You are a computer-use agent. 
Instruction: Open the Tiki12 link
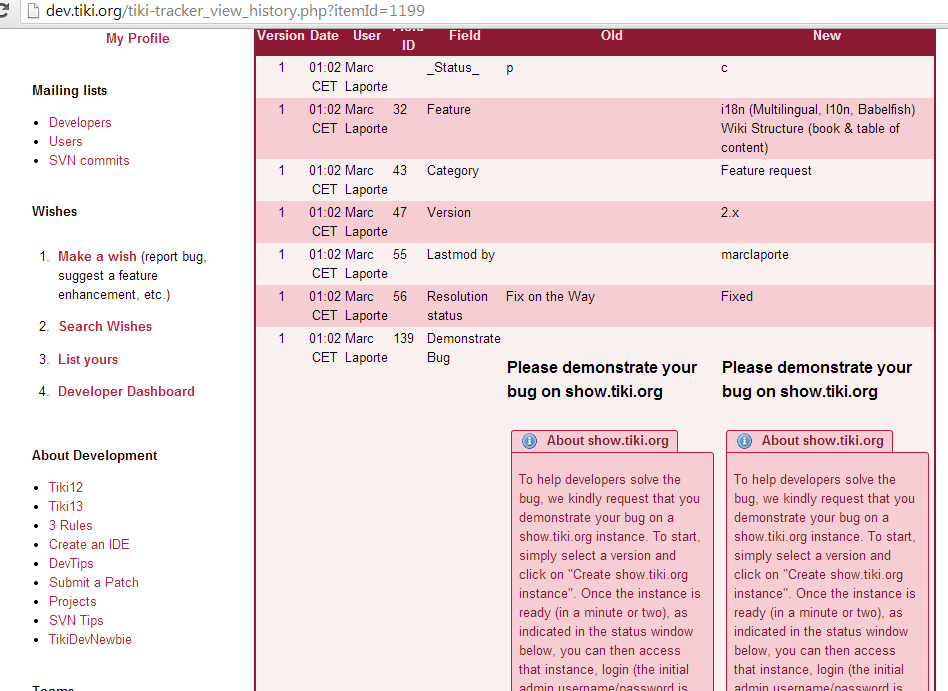coord(66,487)
